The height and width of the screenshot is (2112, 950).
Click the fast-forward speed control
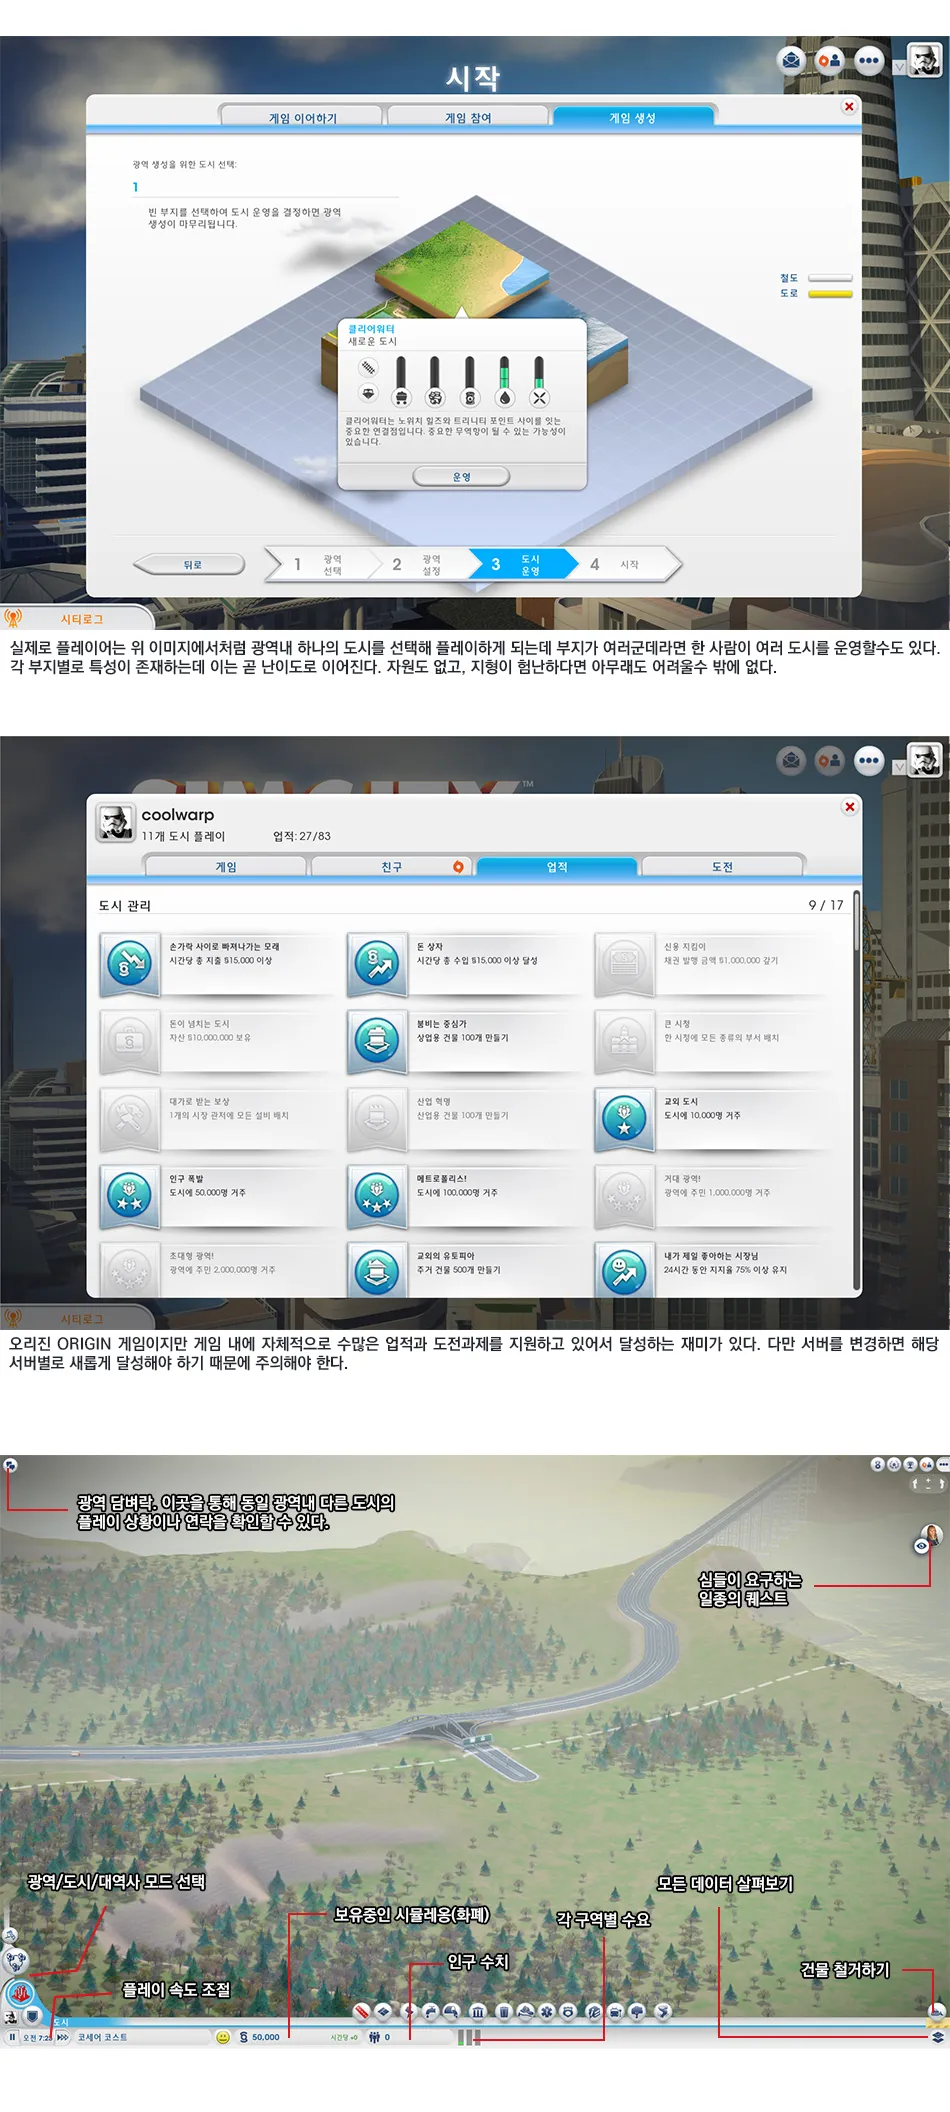coord(63,2037)
